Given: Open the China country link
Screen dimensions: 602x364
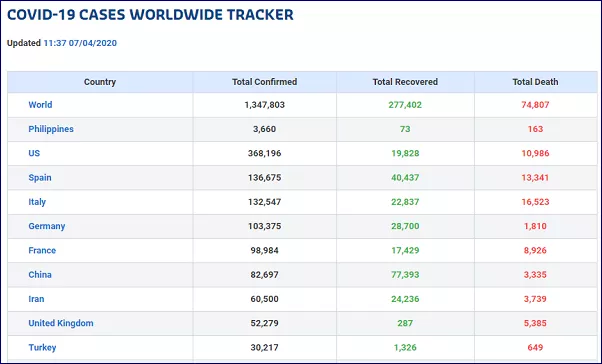Looking at the screenshot, I should tap(40, 275).
